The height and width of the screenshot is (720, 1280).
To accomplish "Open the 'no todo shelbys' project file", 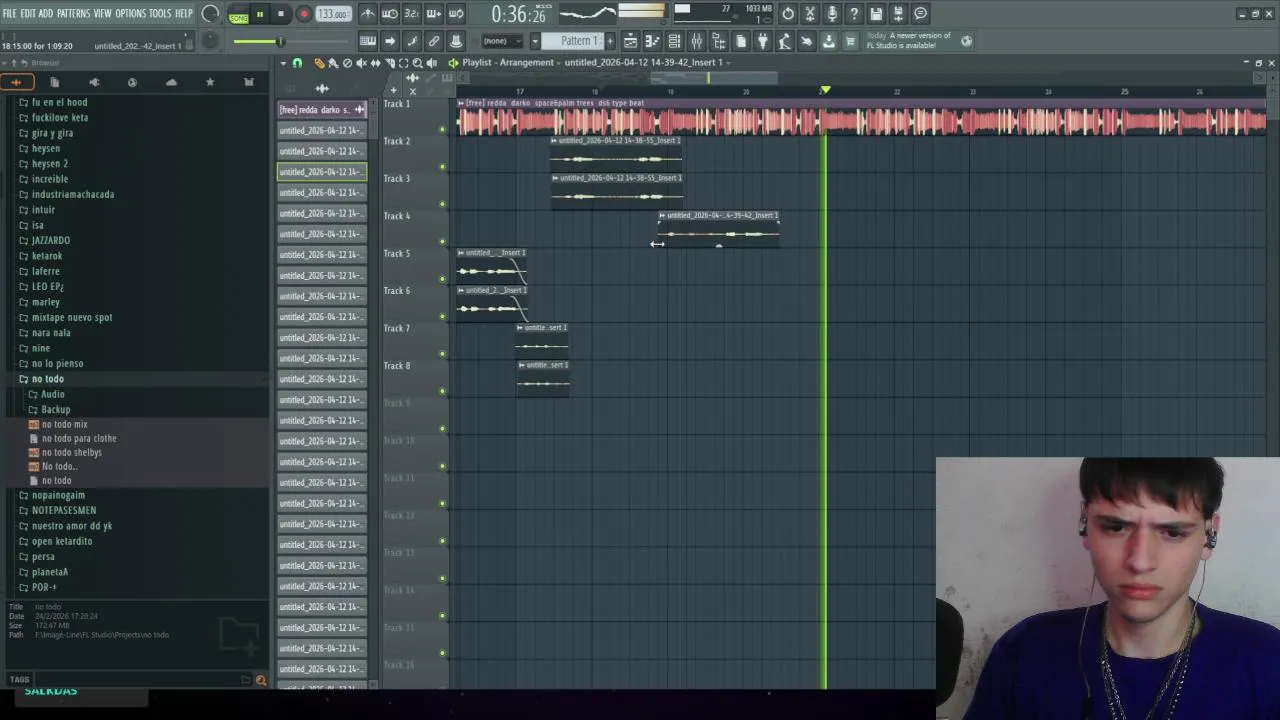I will pyautogui.click(x=71, y=452).
